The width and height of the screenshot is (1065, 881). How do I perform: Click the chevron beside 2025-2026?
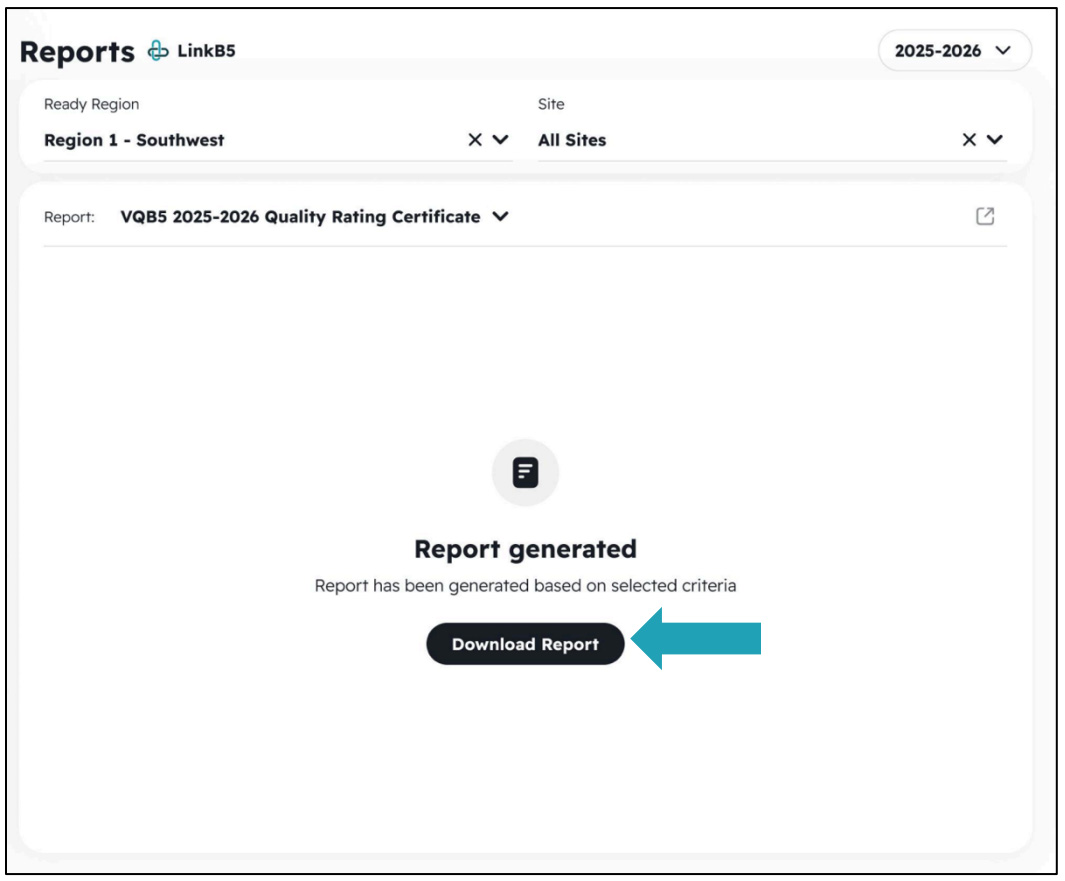tap(1003, 51)
